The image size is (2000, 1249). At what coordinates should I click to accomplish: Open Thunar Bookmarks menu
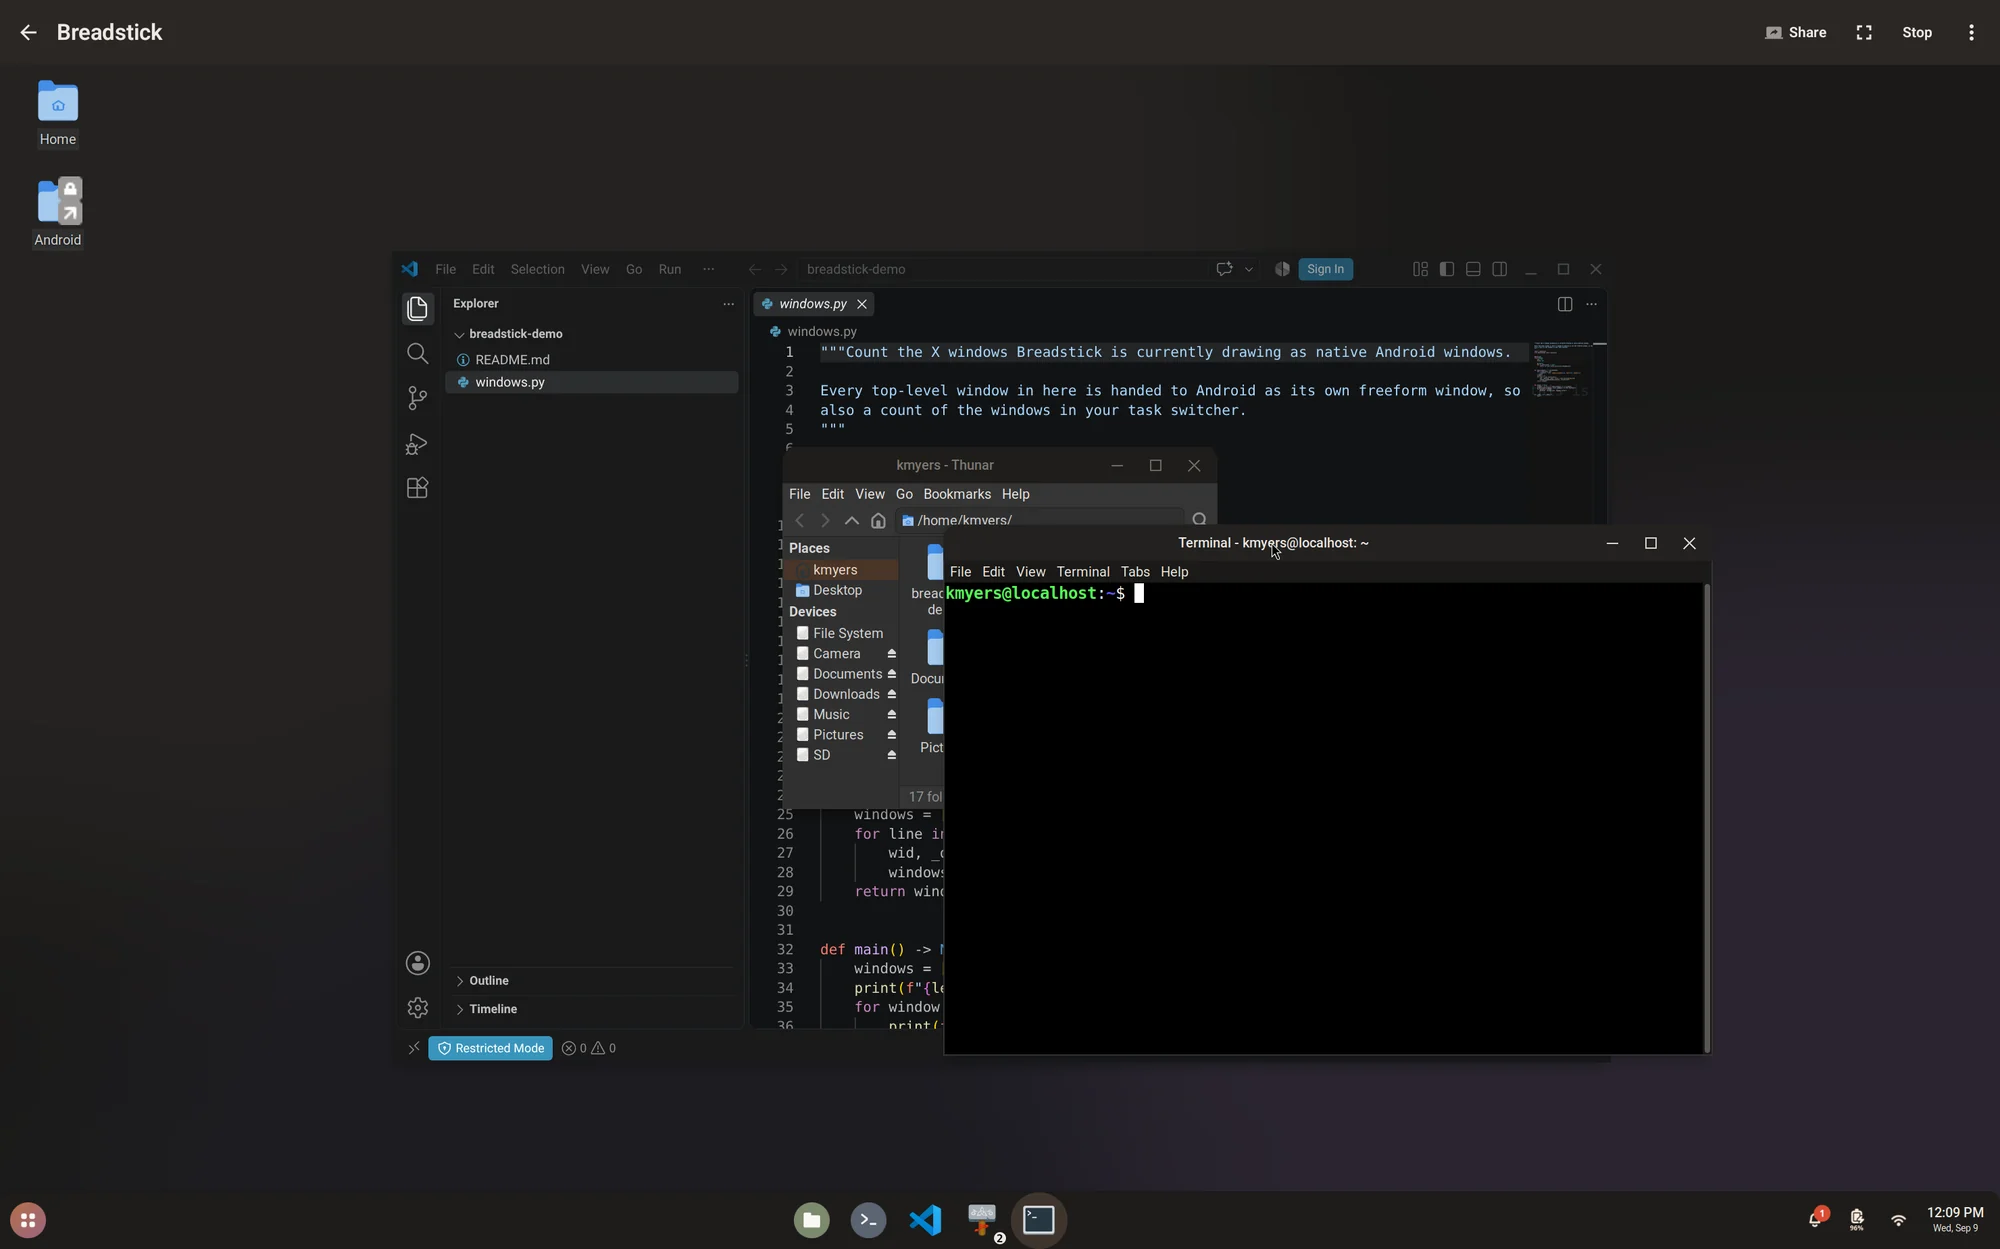(x=956, y=494)
